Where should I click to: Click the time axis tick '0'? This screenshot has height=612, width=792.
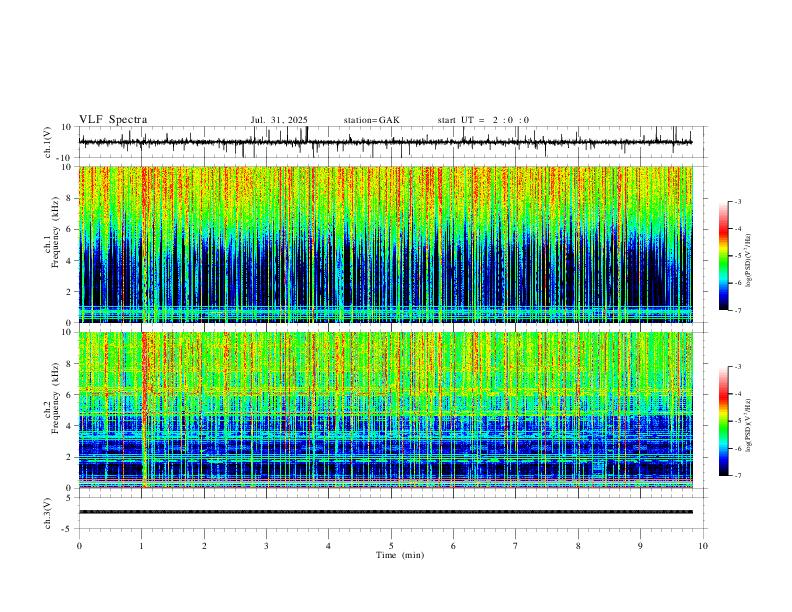(x=79, y=546)
